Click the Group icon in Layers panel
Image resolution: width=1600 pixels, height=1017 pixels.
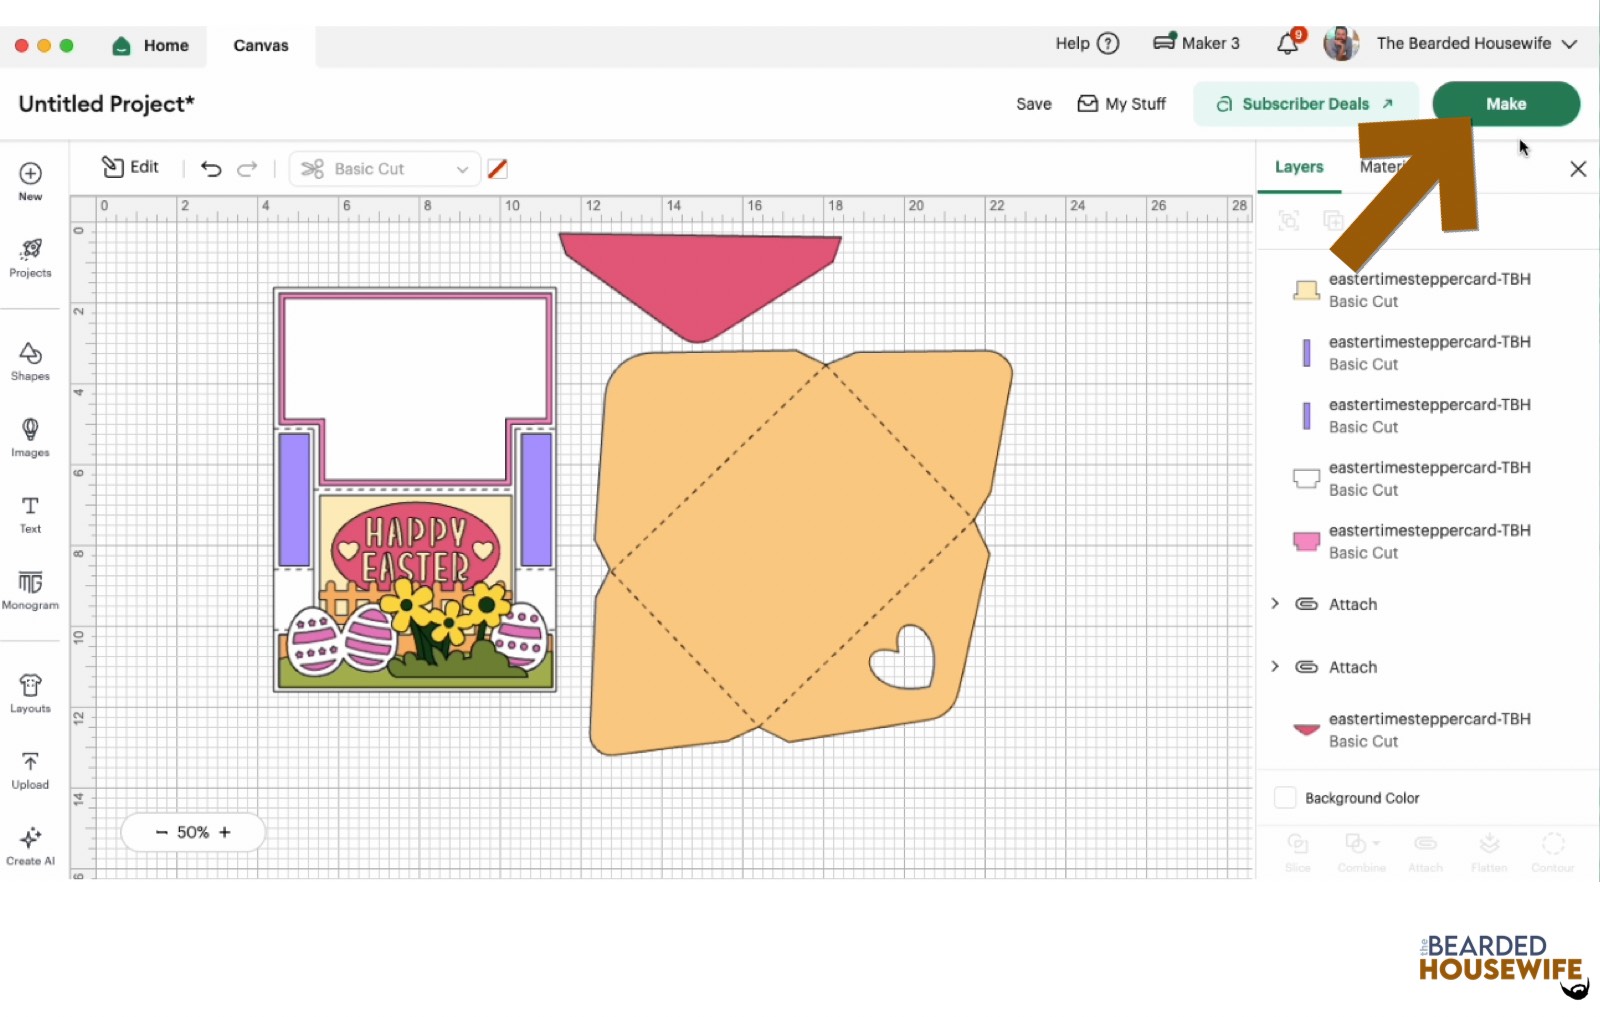tap(1289, 220)
